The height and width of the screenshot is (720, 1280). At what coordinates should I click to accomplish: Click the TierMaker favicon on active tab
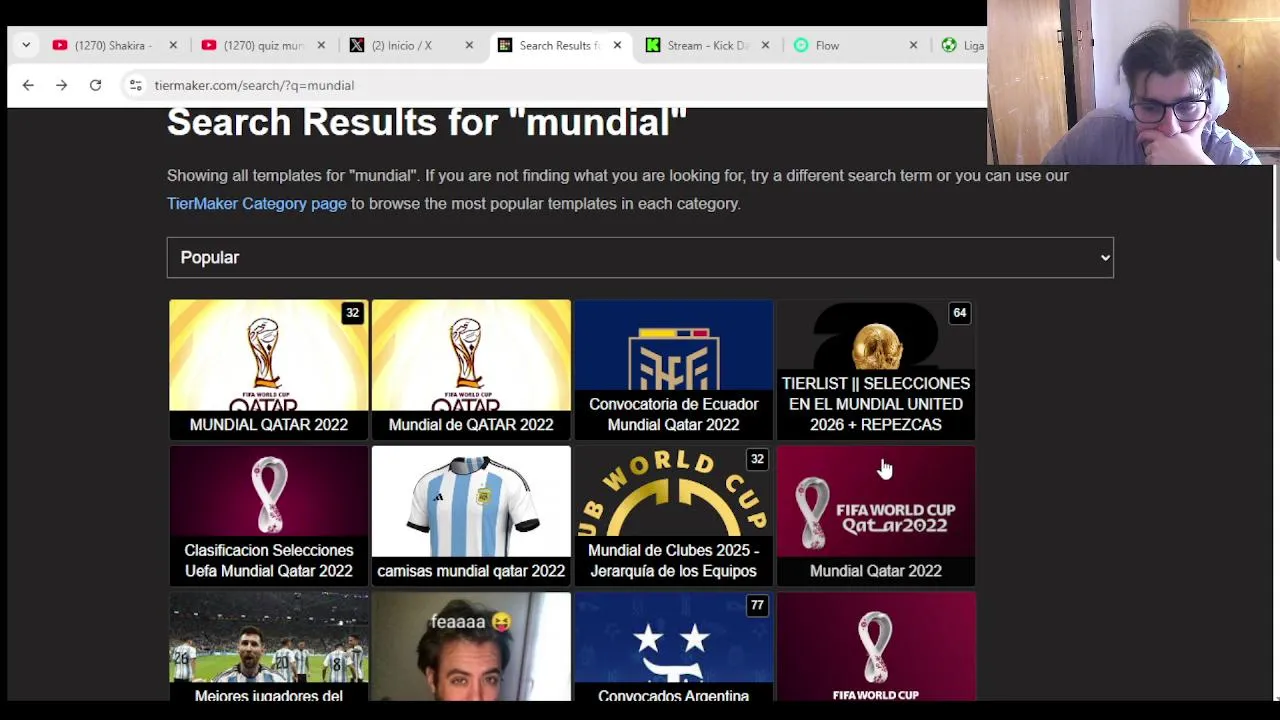click(505, 45)
